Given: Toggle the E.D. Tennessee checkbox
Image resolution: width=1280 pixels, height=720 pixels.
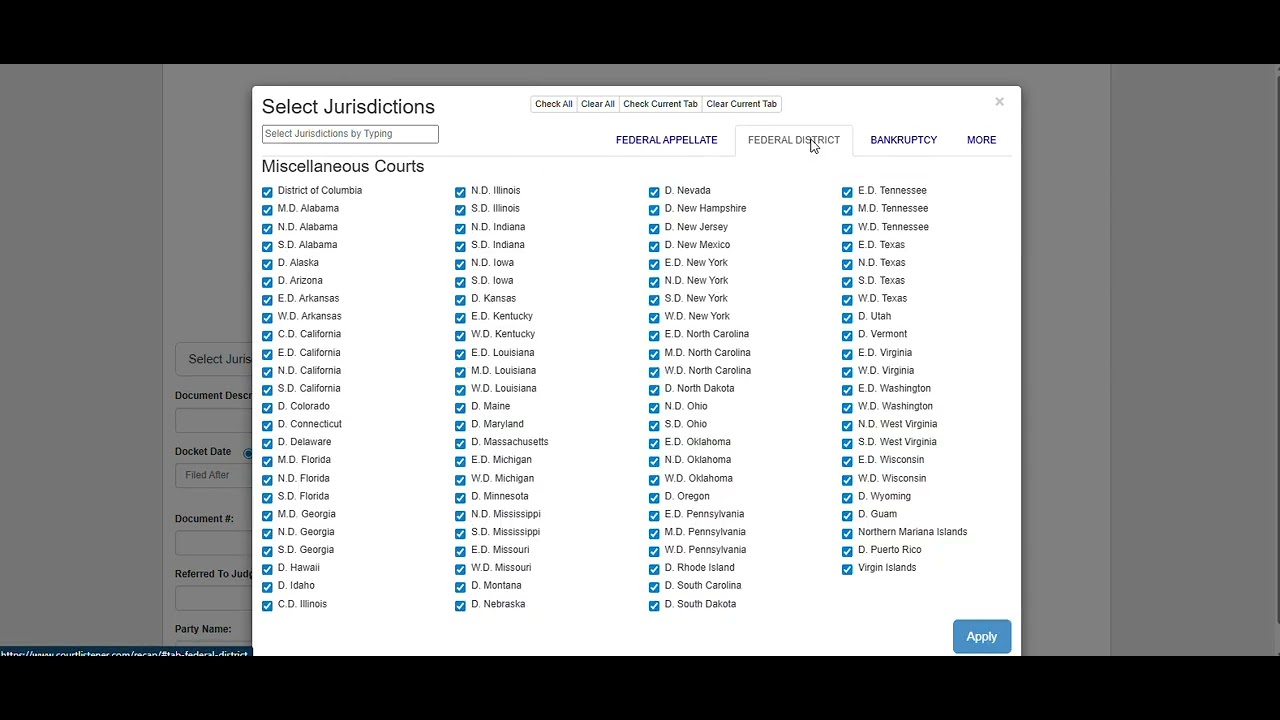Looking at the screenshot, I should click(847, 192).
